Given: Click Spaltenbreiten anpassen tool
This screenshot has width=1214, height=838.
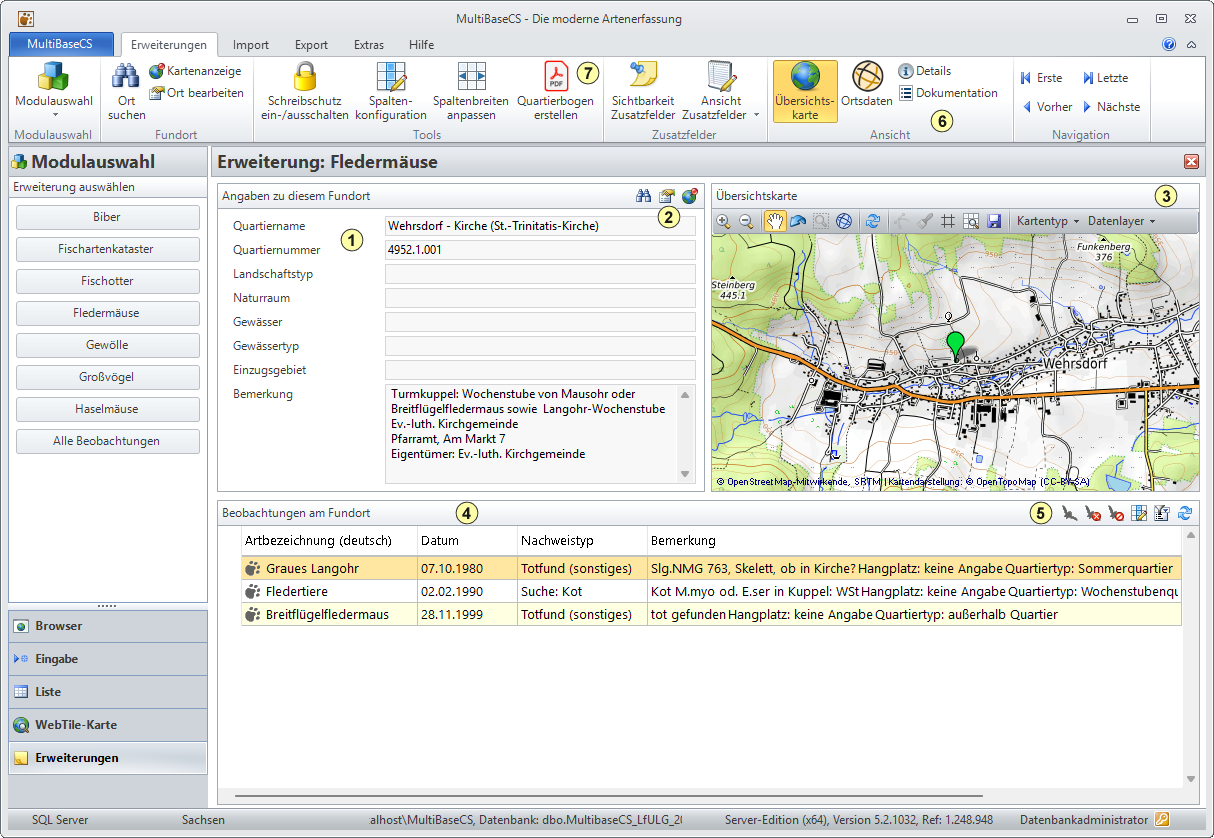Looking at the screenshot, I should point(471,92).
